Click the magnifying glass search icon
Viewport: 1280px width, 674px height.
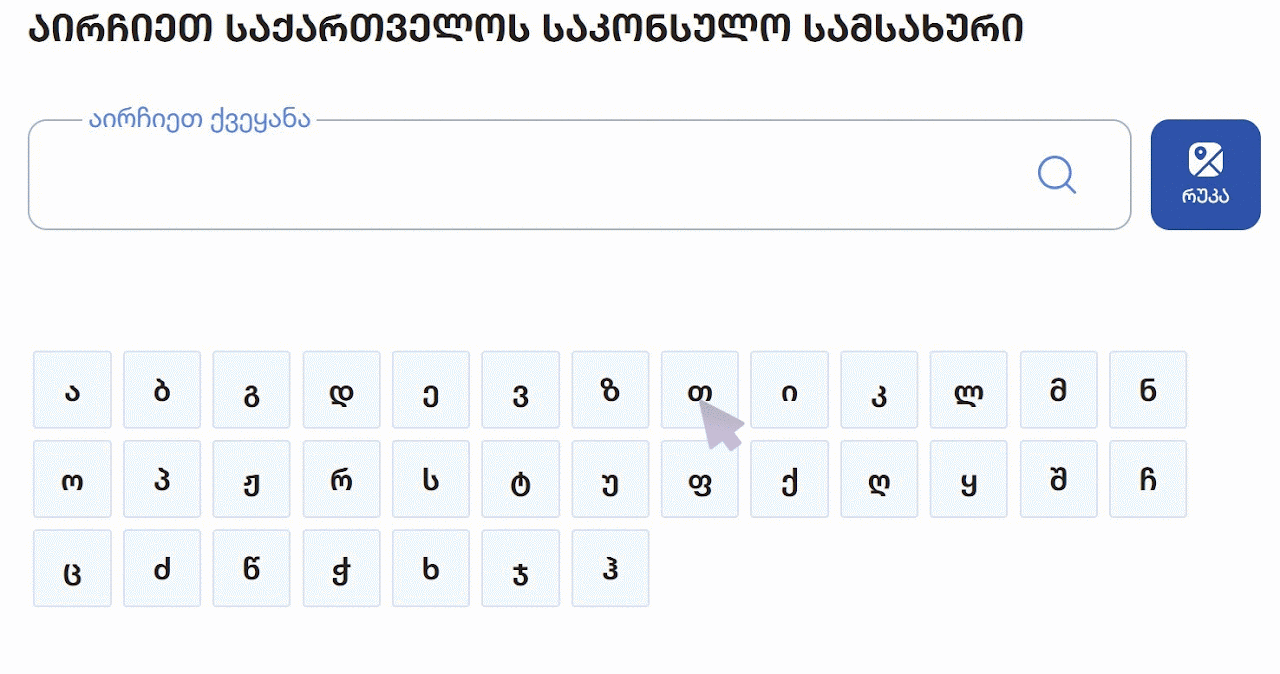point(1057,175)
